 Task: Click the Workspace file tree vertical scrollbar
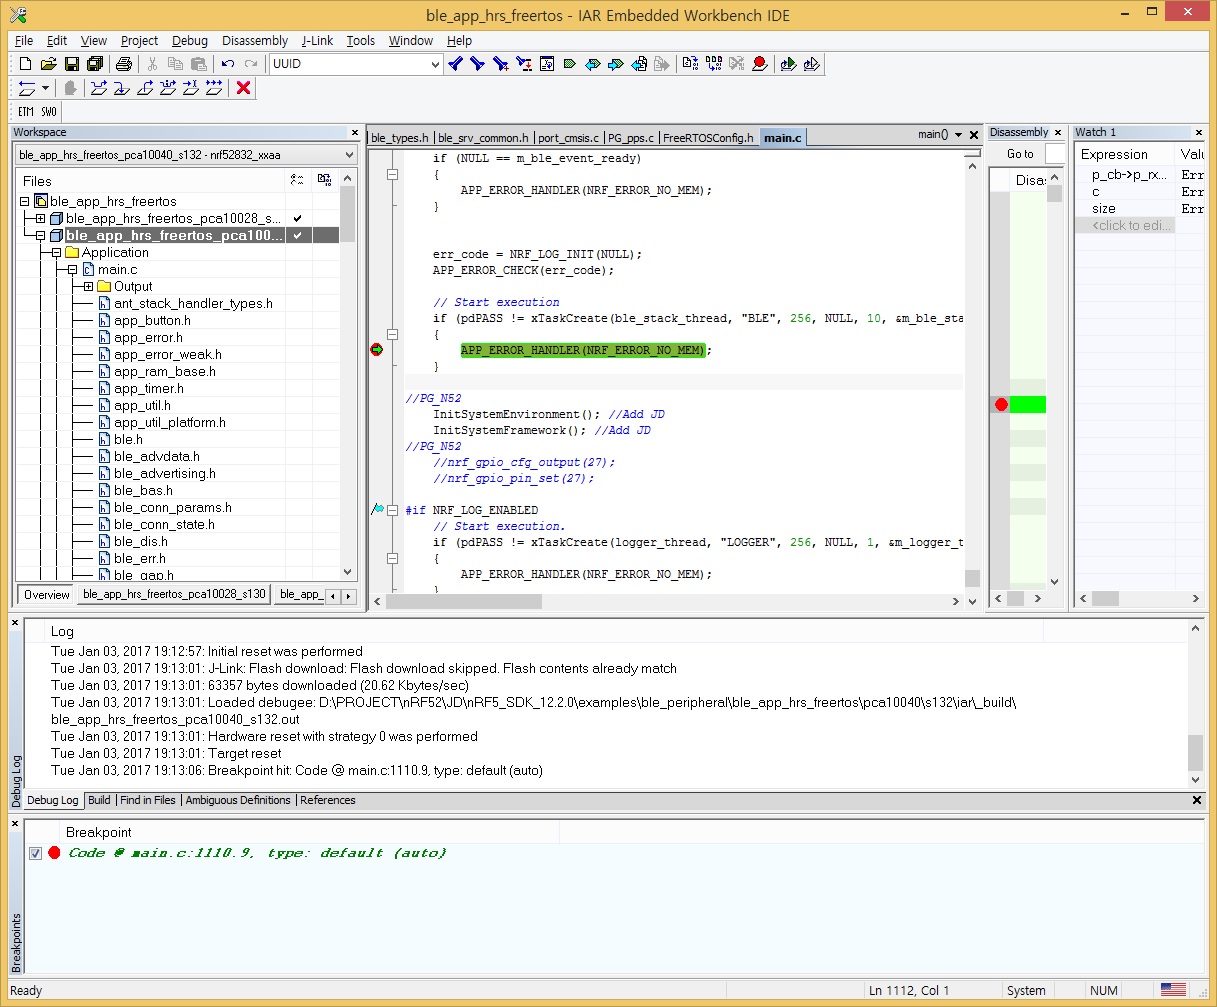click(x=348, y=375)
